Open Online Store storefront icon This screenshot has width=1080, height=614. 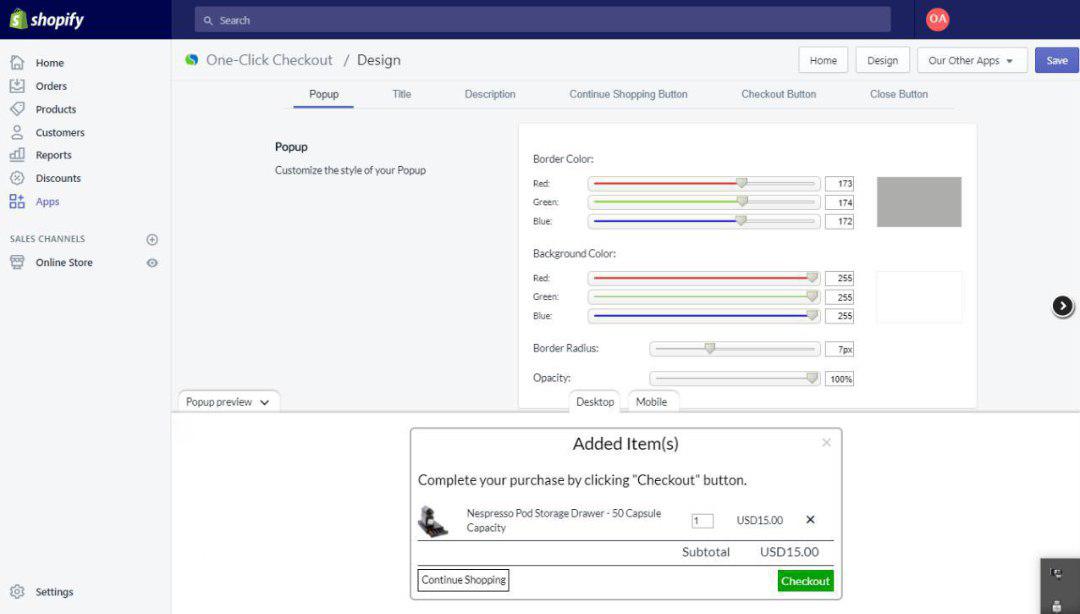click(17, 262)
